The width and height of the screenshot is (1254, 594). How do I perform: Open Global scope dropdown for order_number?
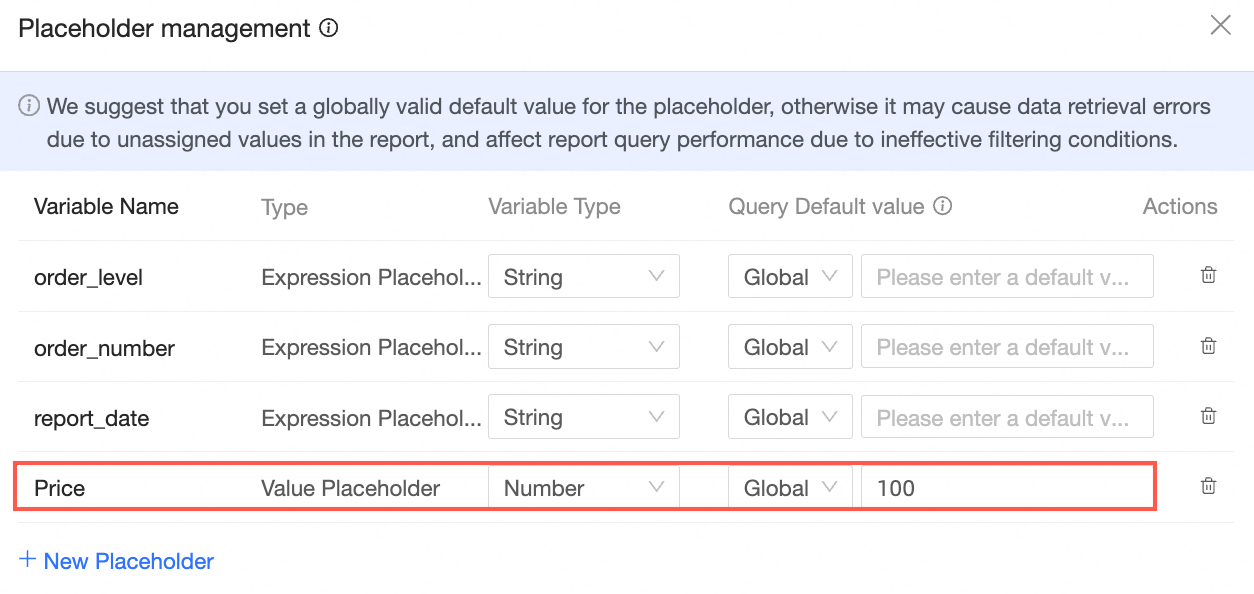click(x=789, y=347)
